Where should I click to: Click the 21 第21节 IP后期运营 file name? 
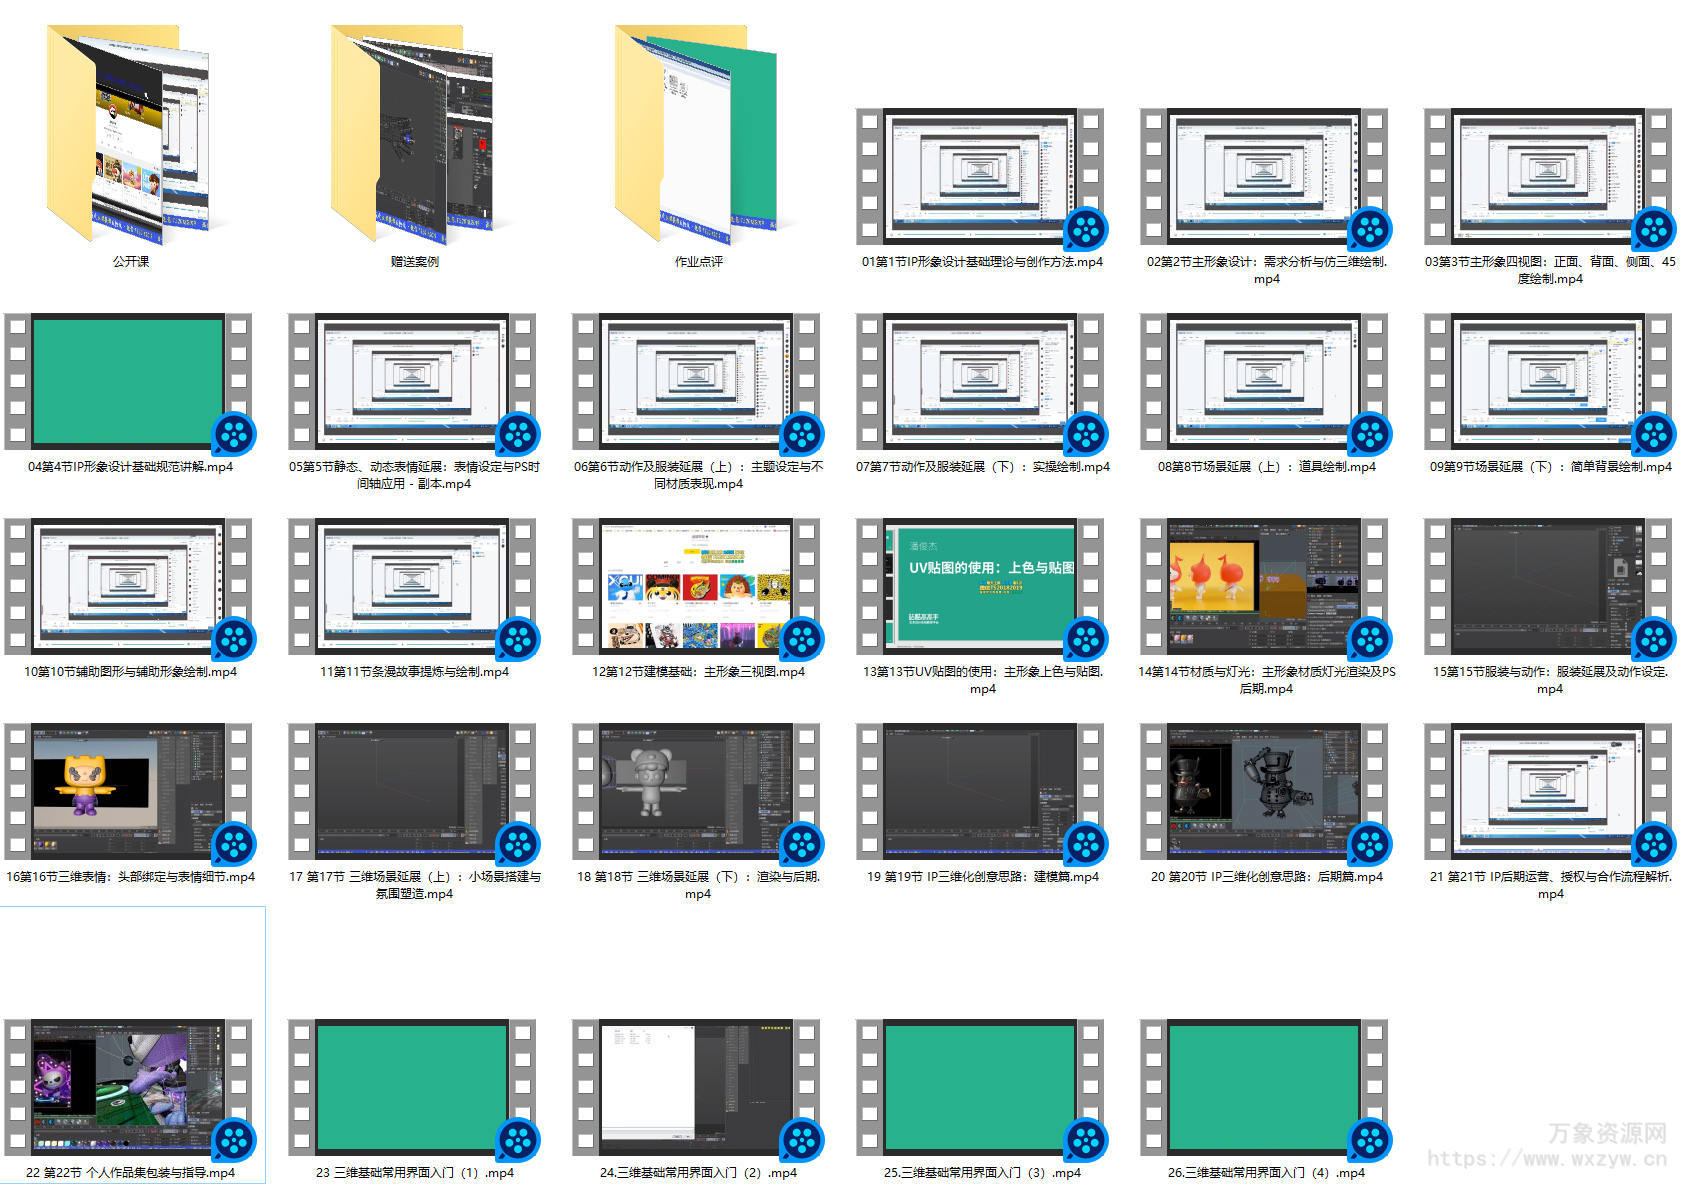(1550, 885)
